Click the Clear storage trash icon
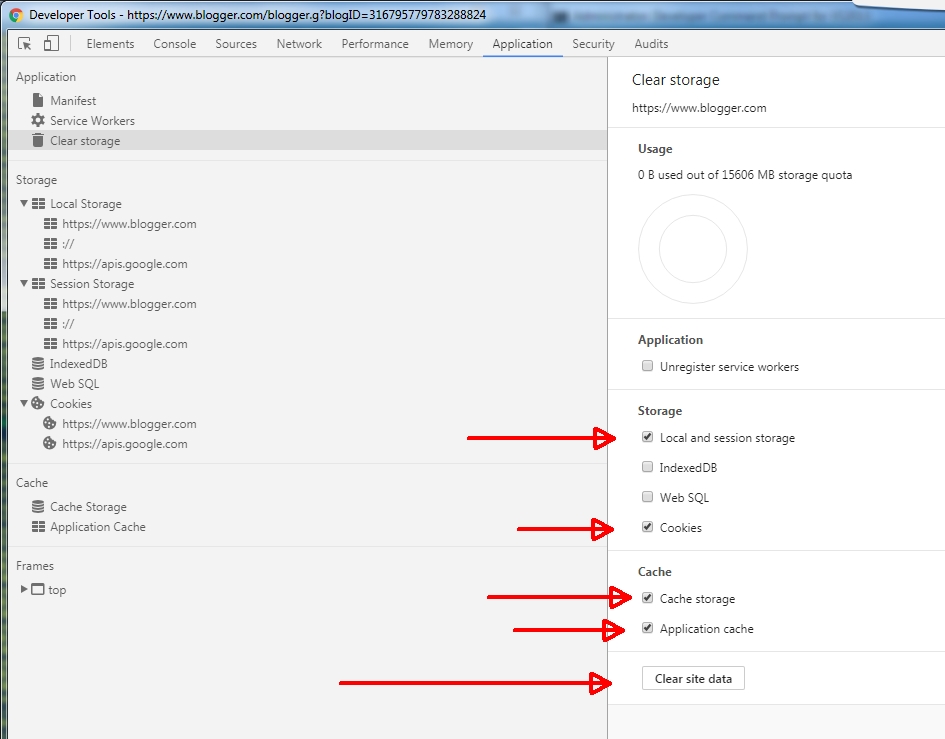This screenshot has height=739, width=945. (x=36, y=140)
